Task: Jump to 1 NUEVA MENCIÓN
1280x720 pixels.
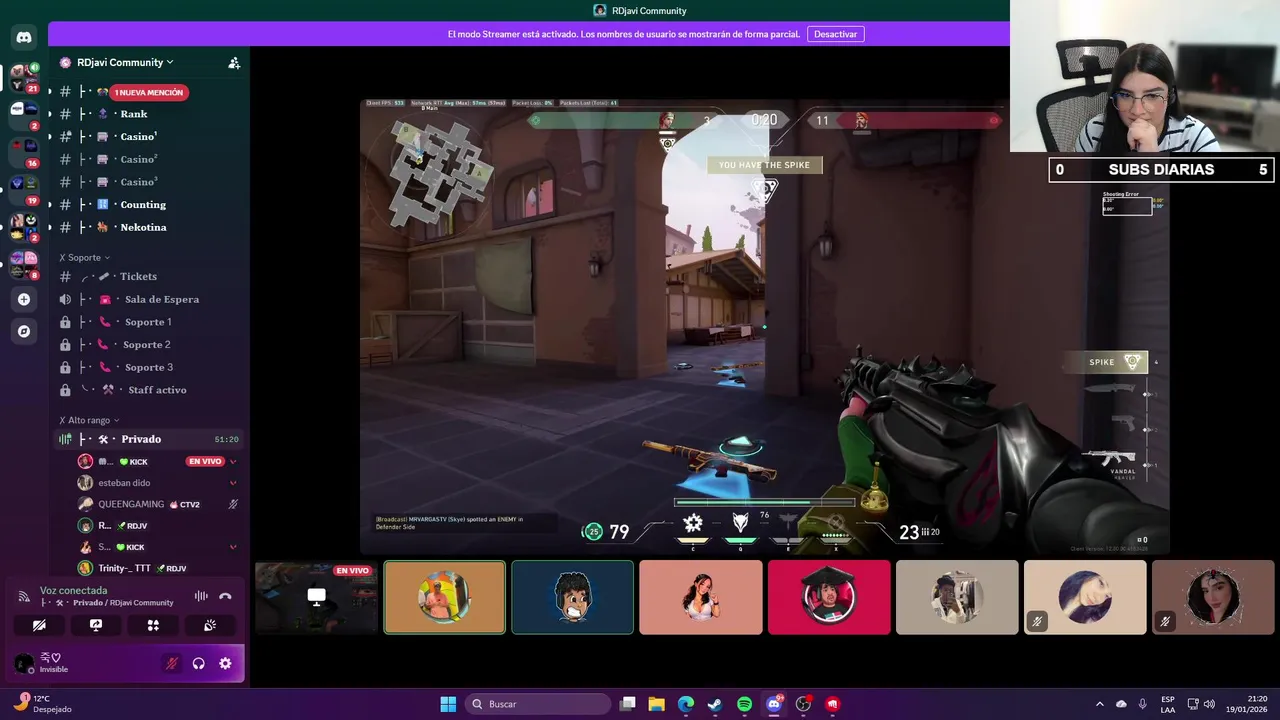Action: coord(149,92)
